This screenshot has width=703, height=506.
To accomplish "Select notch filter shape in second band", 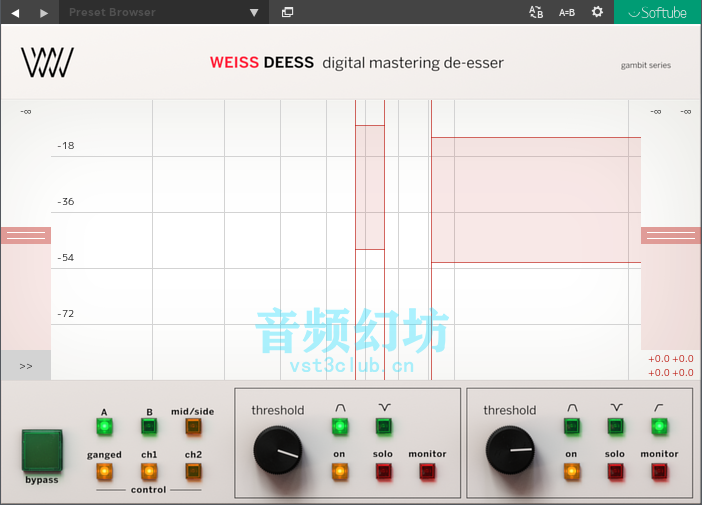I will pyautogui.click(x=616, y=426).
